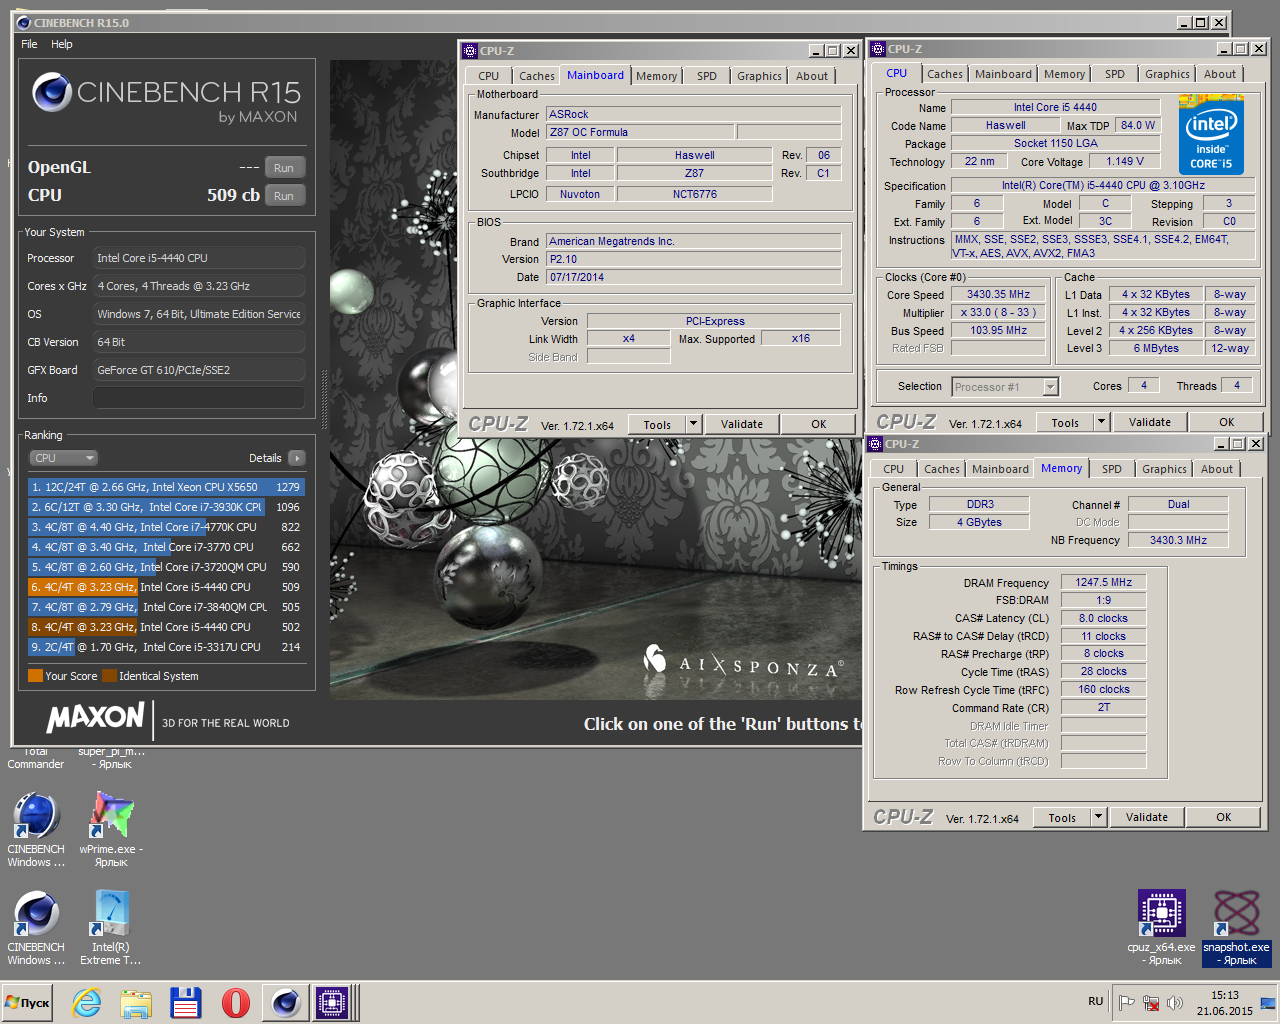The height and width of the screenshot is (1024, 1280).
Task: Select ranking row 1 Xeon X5650
Action: tap(166, 487)
